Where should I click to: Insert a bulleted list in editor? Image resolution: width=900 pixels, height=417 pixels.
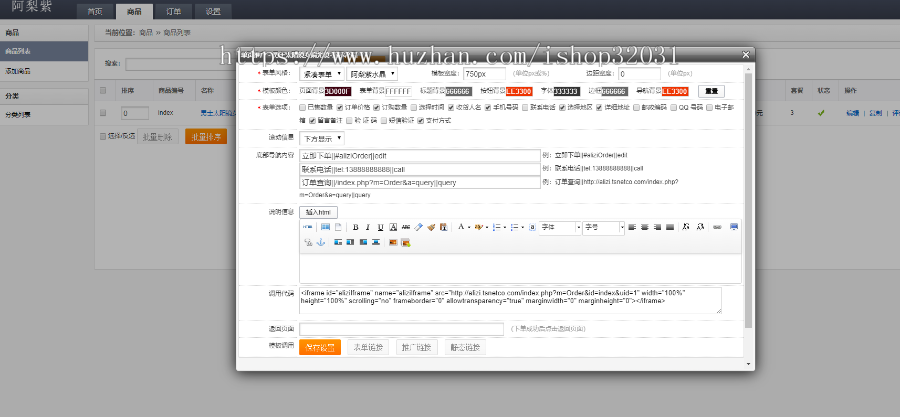pyautogui.click(x=514, y=227)
